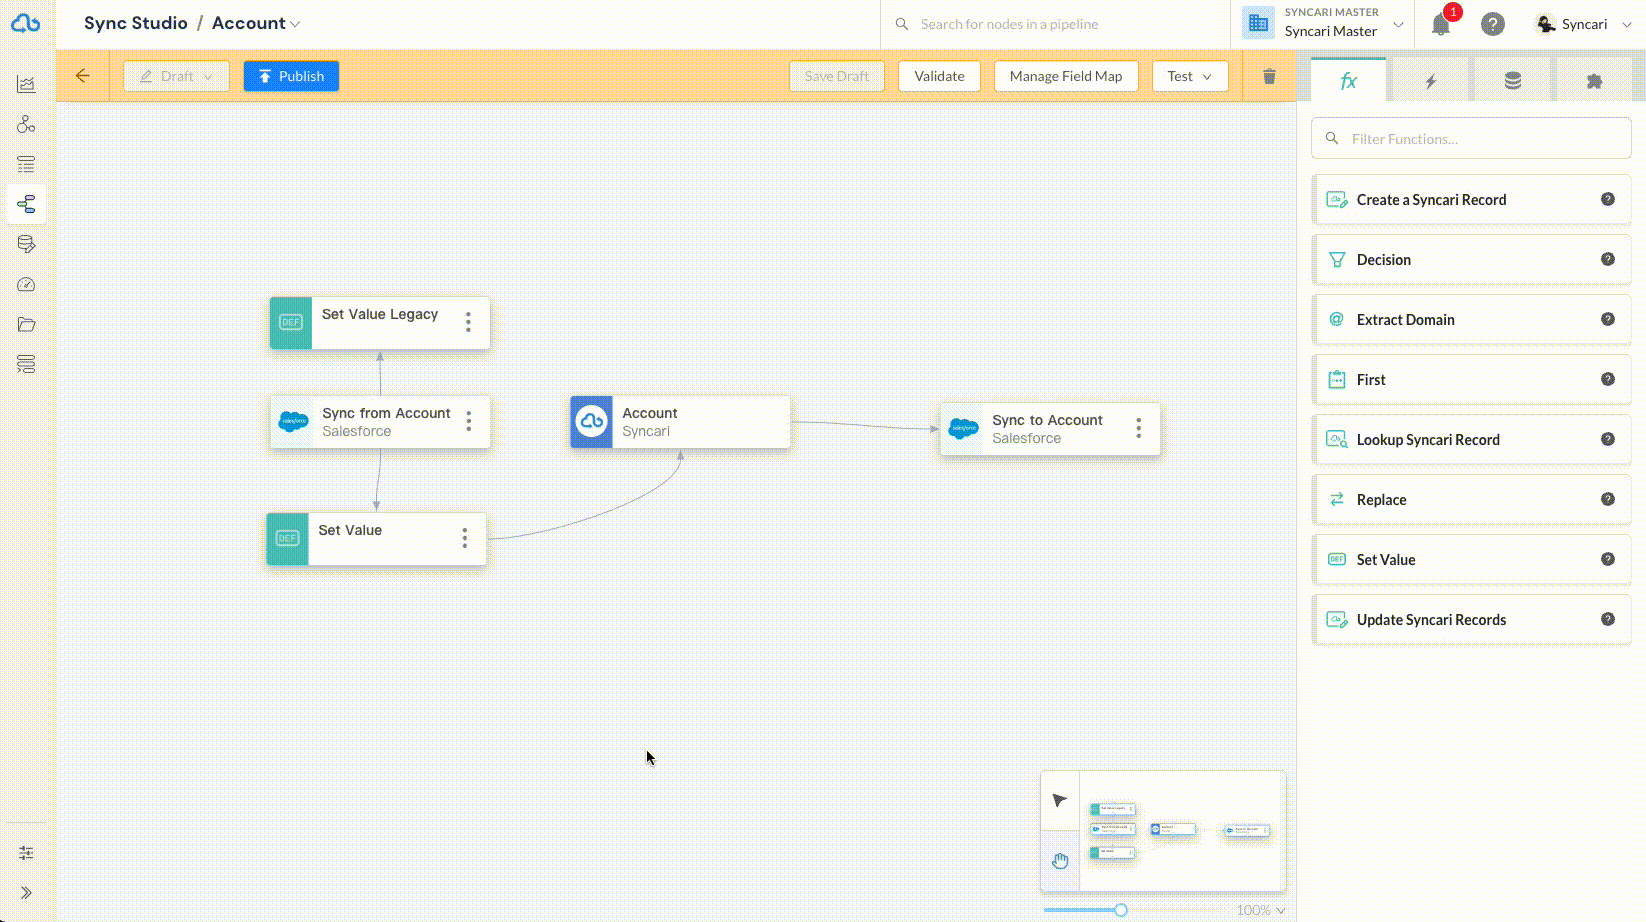This screenshot has width=1646, height=922.
Task: Select the Replace function
Action: 1471,500
